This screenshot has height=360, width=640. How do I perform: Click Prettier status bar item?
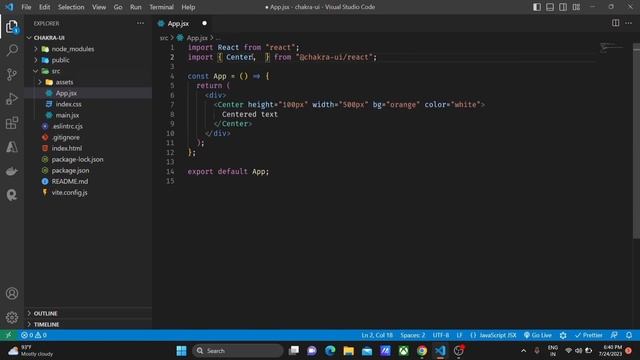point(588,335)
